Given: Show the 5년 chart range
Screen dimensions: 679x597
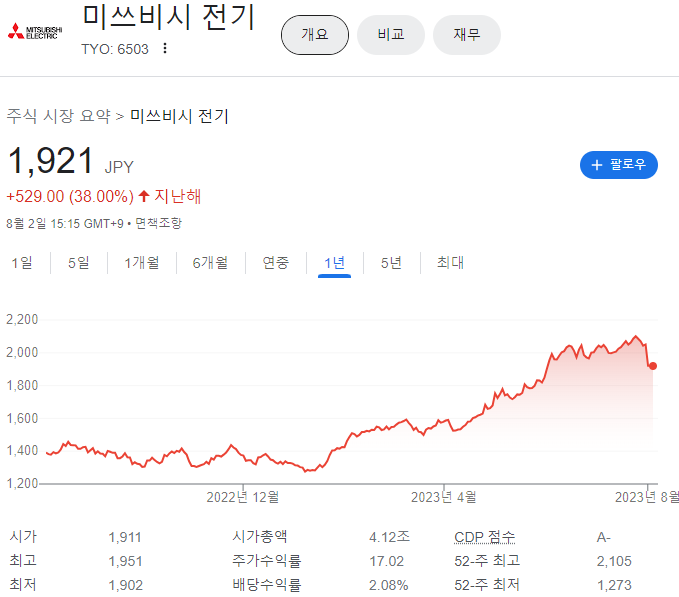Looking at the screenshot, I should (391, 262).
